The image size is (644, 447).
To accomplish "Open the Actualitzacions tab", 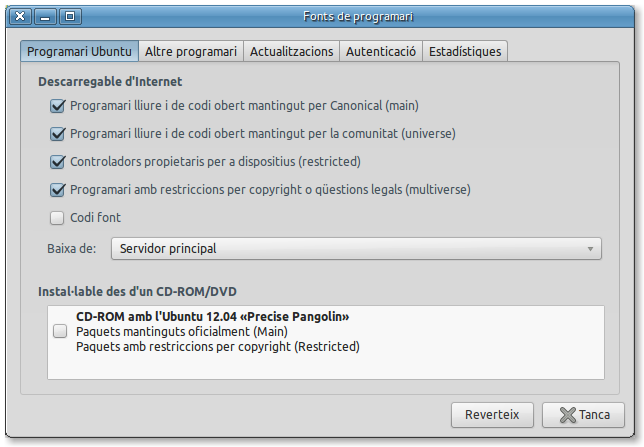I will [x=291, y=51].
